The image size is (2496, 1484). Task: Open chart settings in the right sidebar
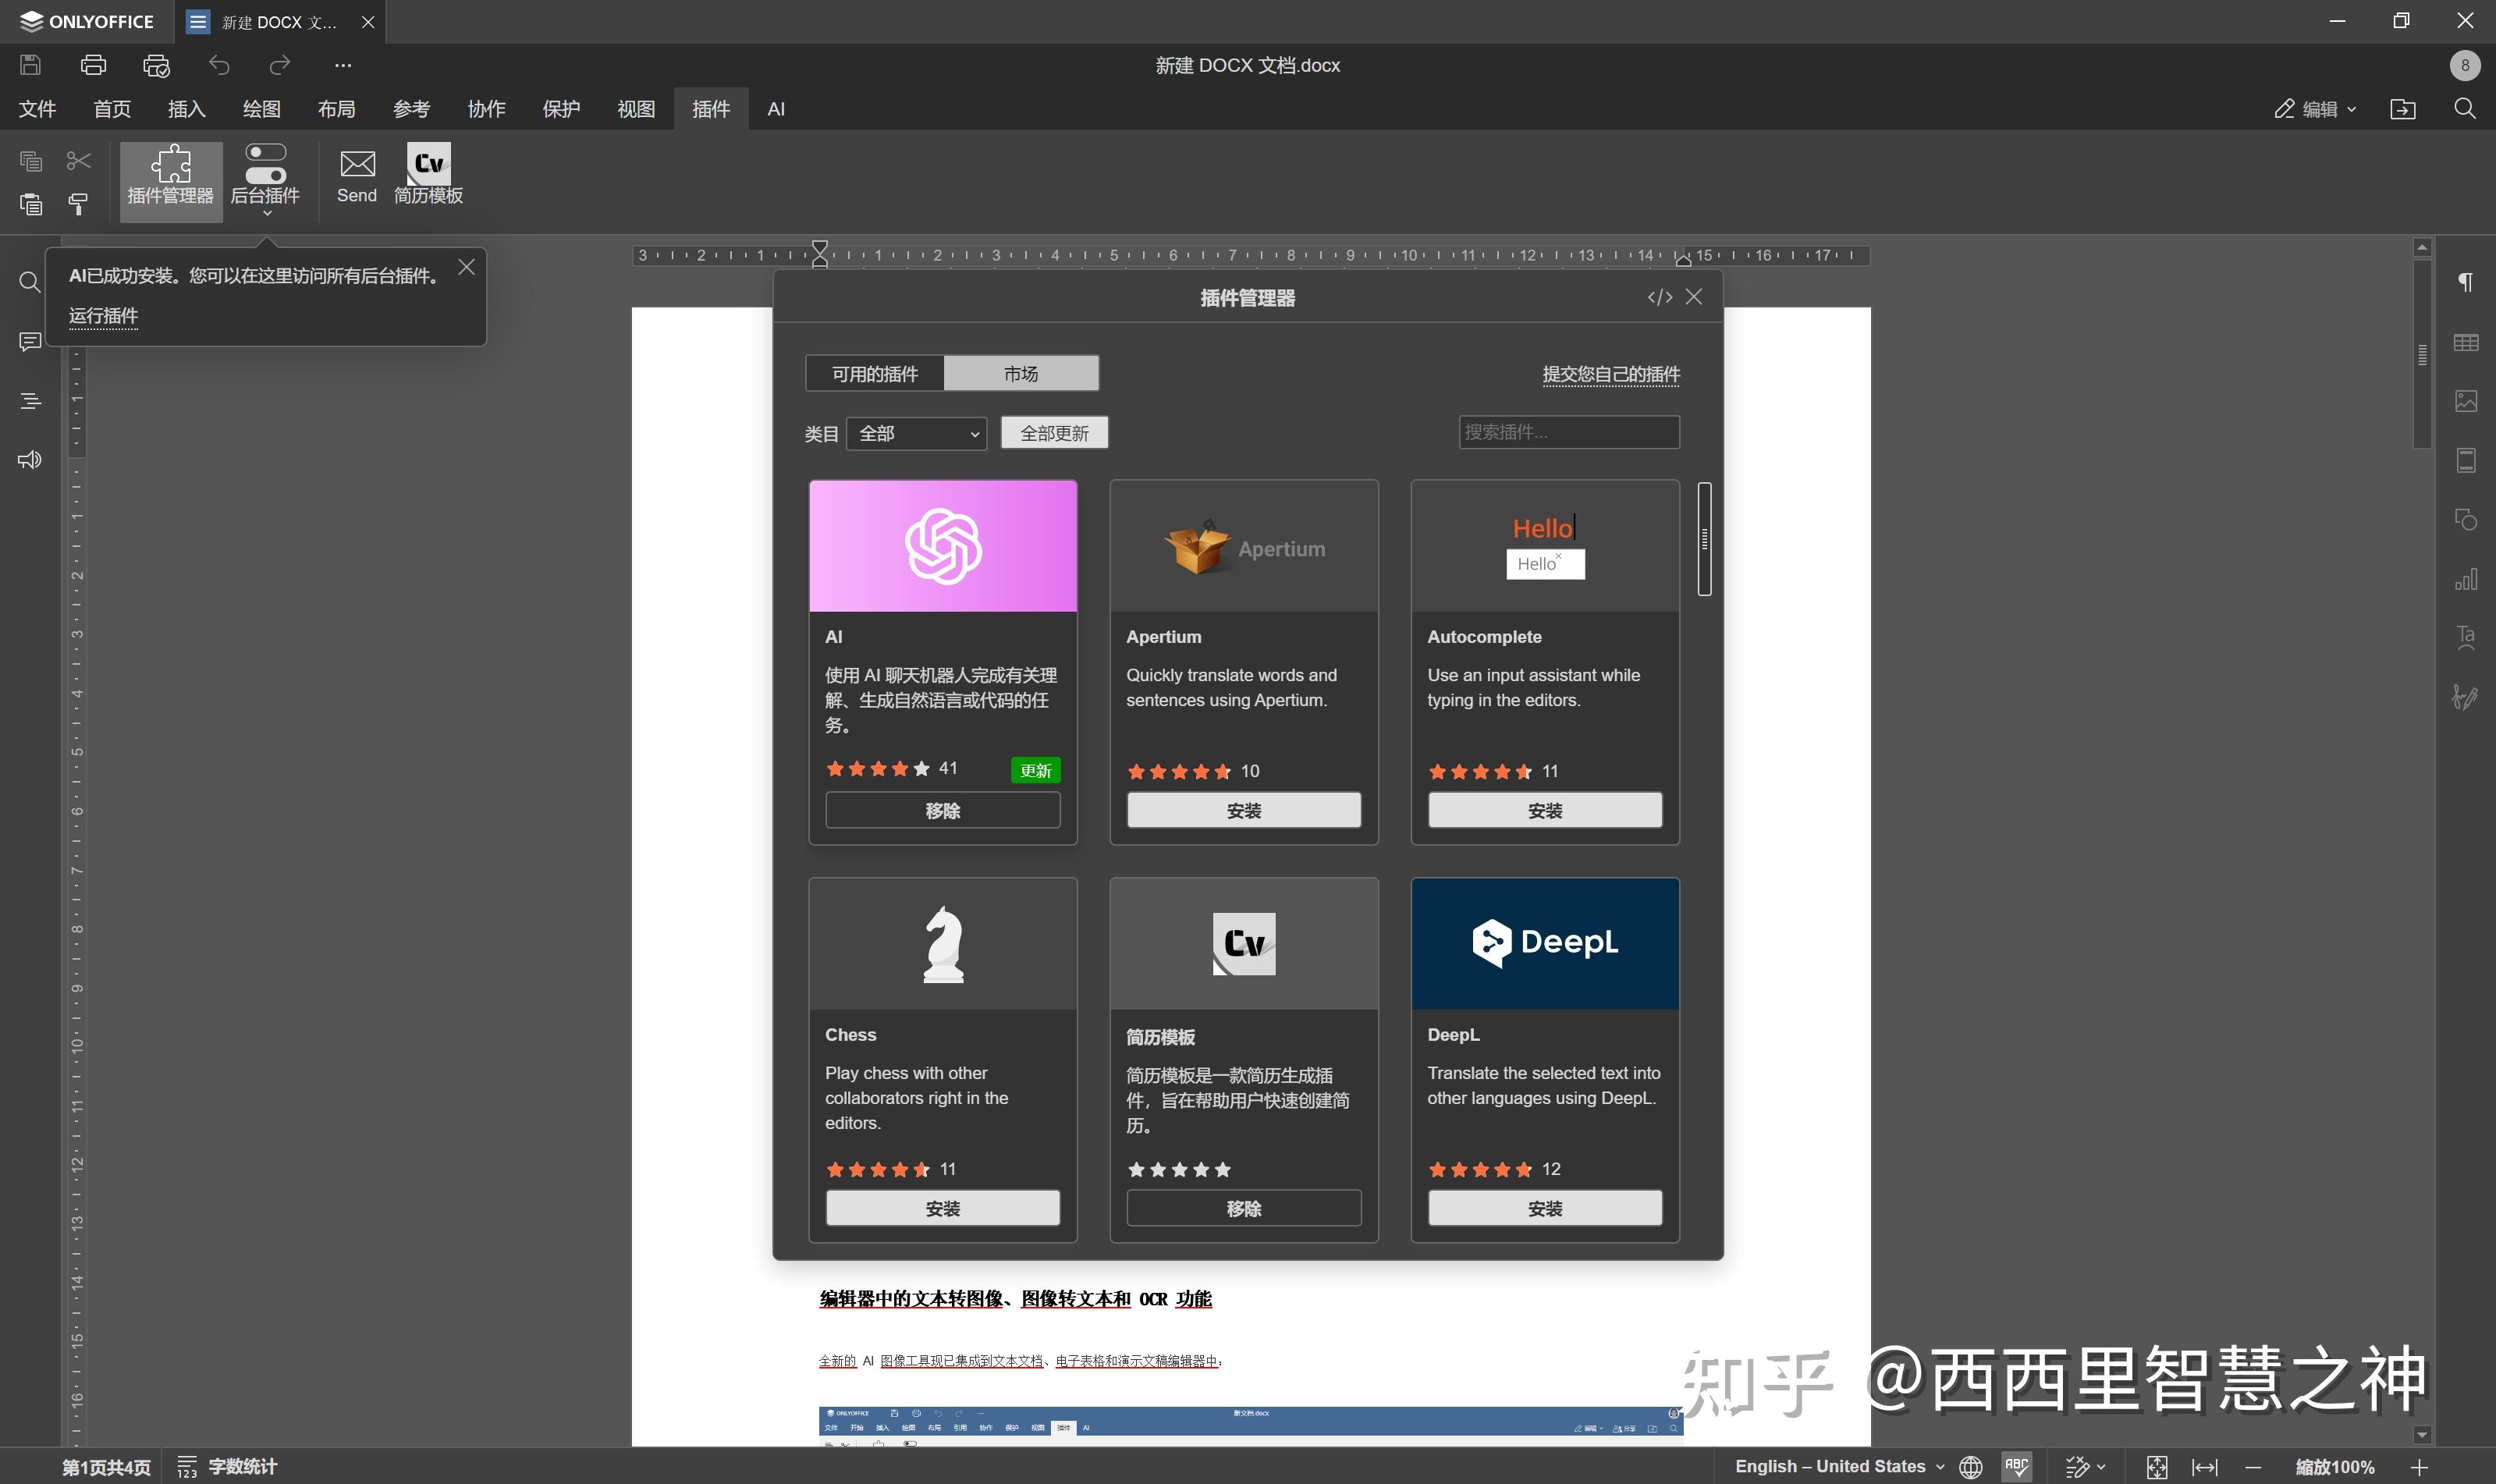(x=2467, y=578)
